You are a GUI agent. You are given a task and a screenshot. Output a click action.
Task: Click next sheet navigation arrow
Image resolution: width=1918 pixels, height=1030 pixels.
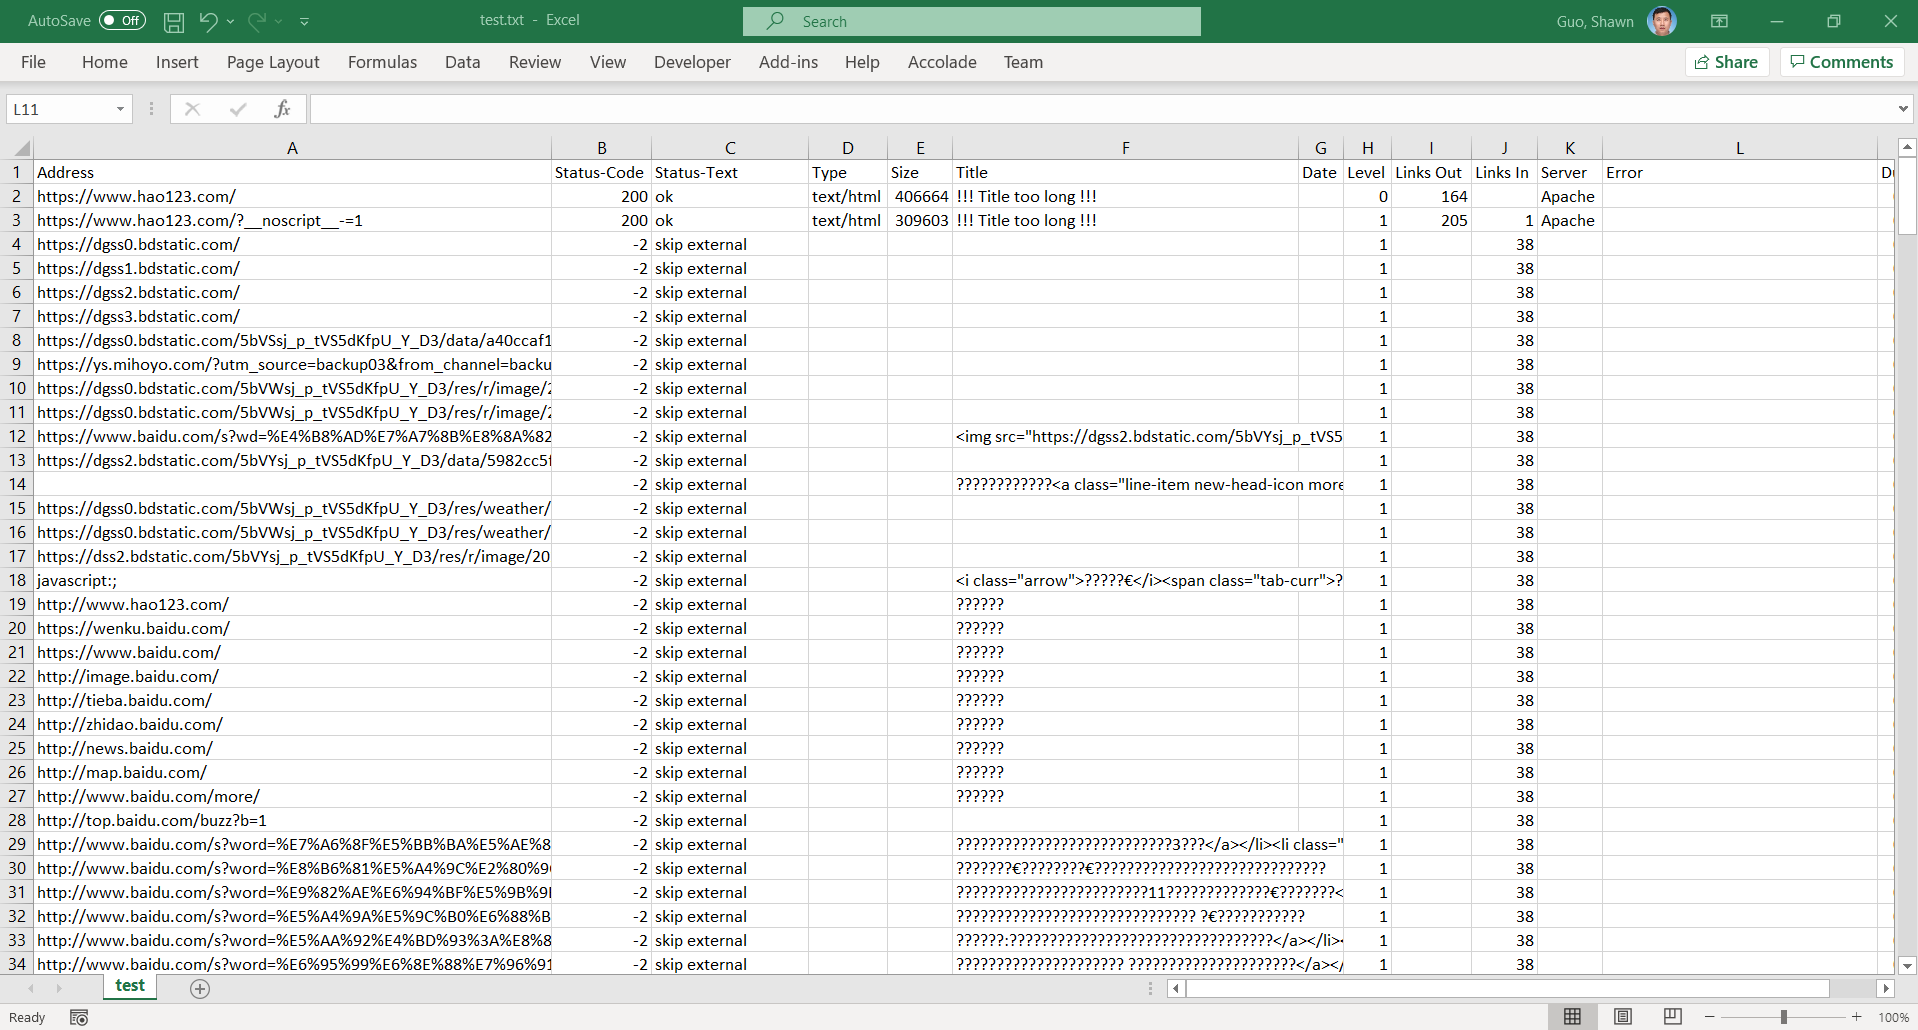tap(59, 989)
